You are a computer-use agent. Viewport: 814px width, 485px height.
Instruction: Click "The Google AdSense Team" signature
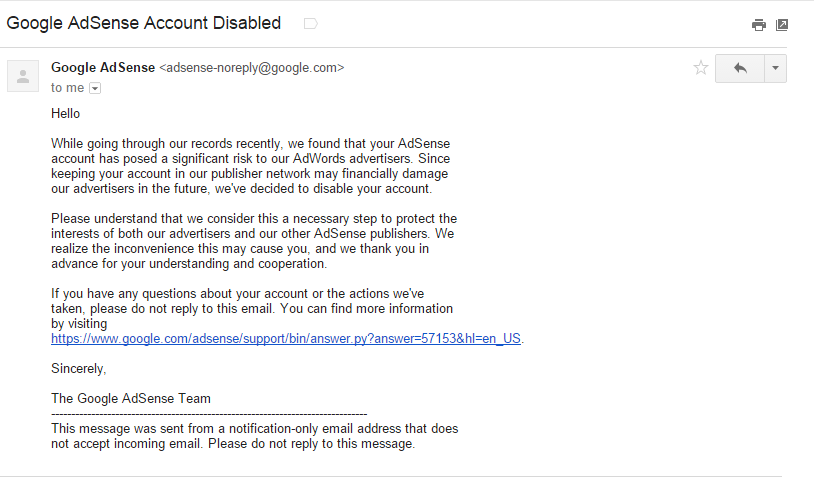[x=131, y=398]
